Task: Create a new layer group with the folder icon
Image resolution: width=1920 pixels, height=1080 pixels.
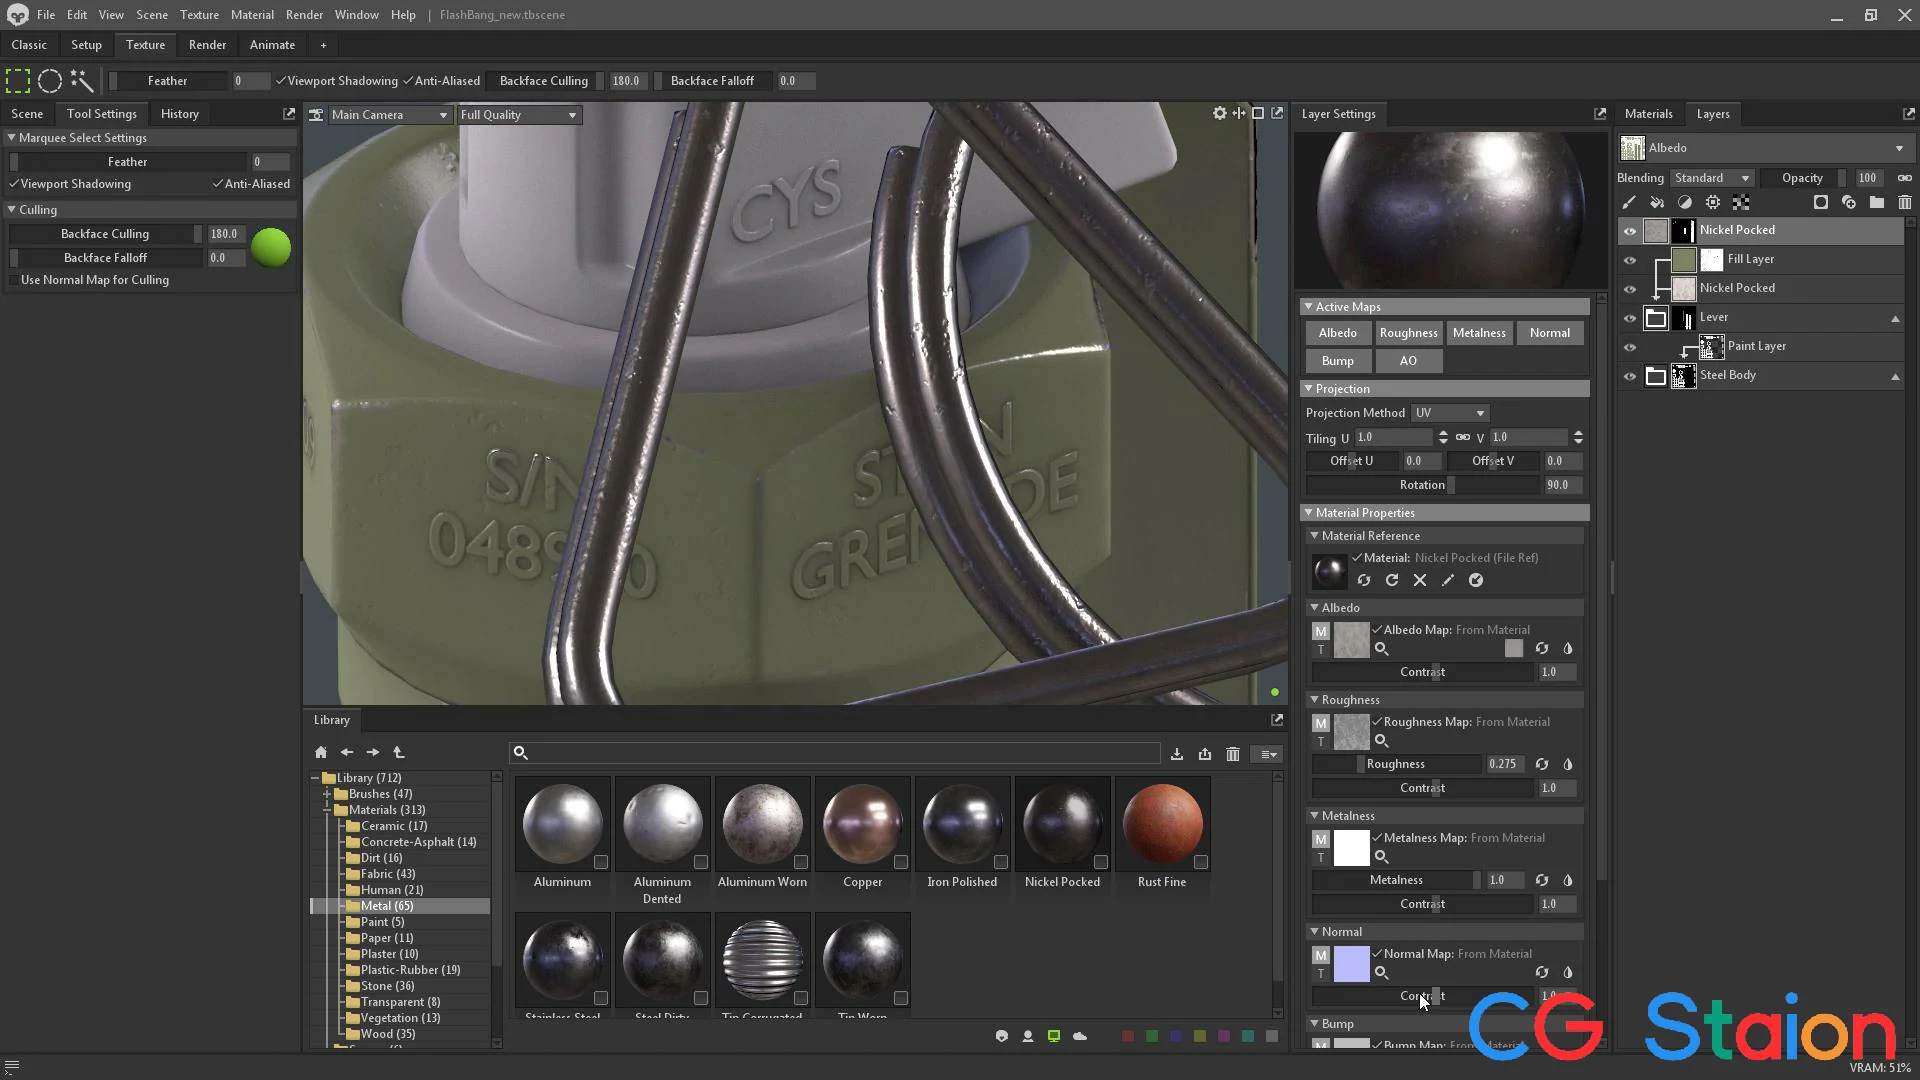Action: pos(1877,202)
